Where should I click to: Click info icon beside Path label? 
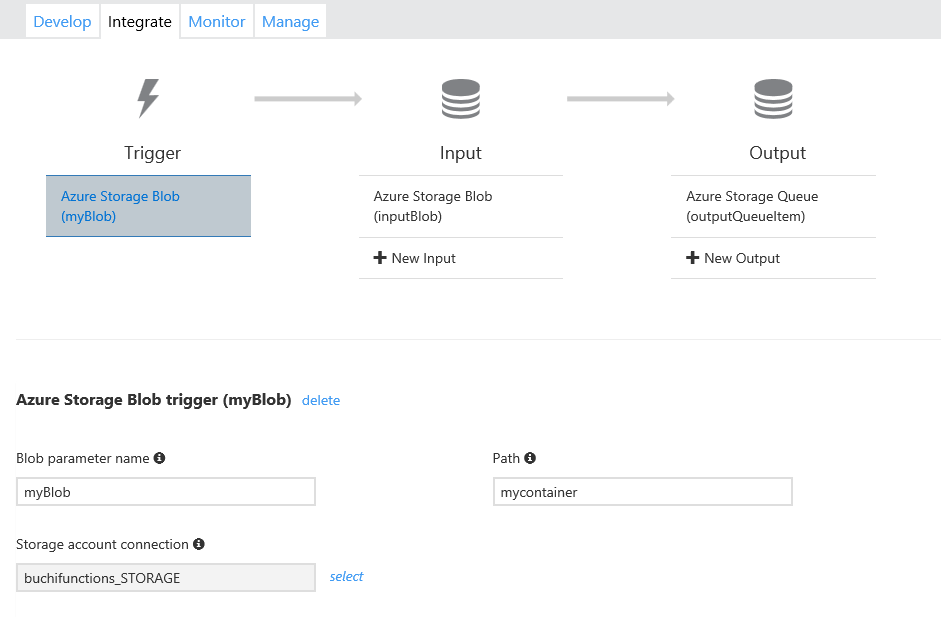click(530, 458)
